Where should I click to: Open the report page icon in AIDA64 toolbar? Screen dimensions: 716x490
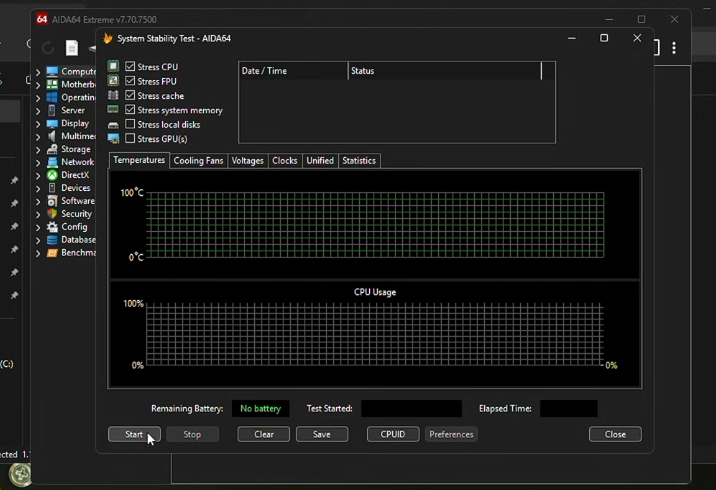pos(72,47)
